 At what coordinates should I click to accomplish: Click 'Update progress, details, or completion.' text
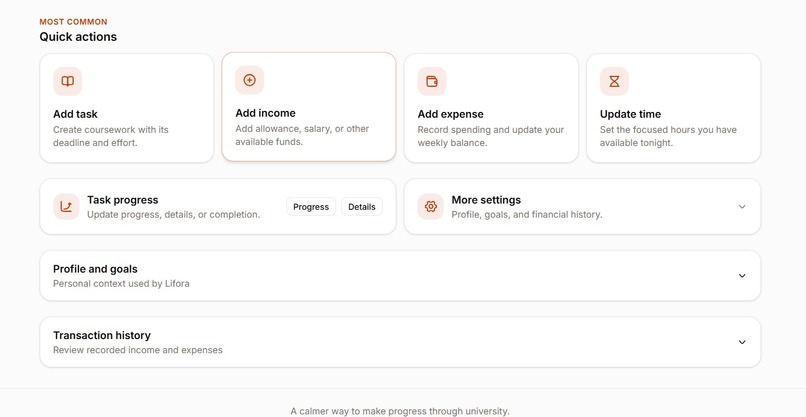tap(173, 214)
